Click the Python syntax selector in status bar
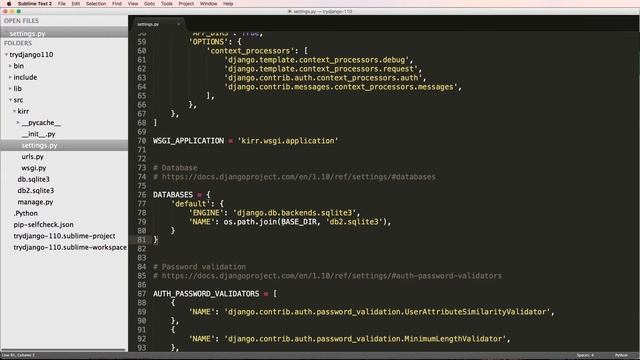 (621, 356)
